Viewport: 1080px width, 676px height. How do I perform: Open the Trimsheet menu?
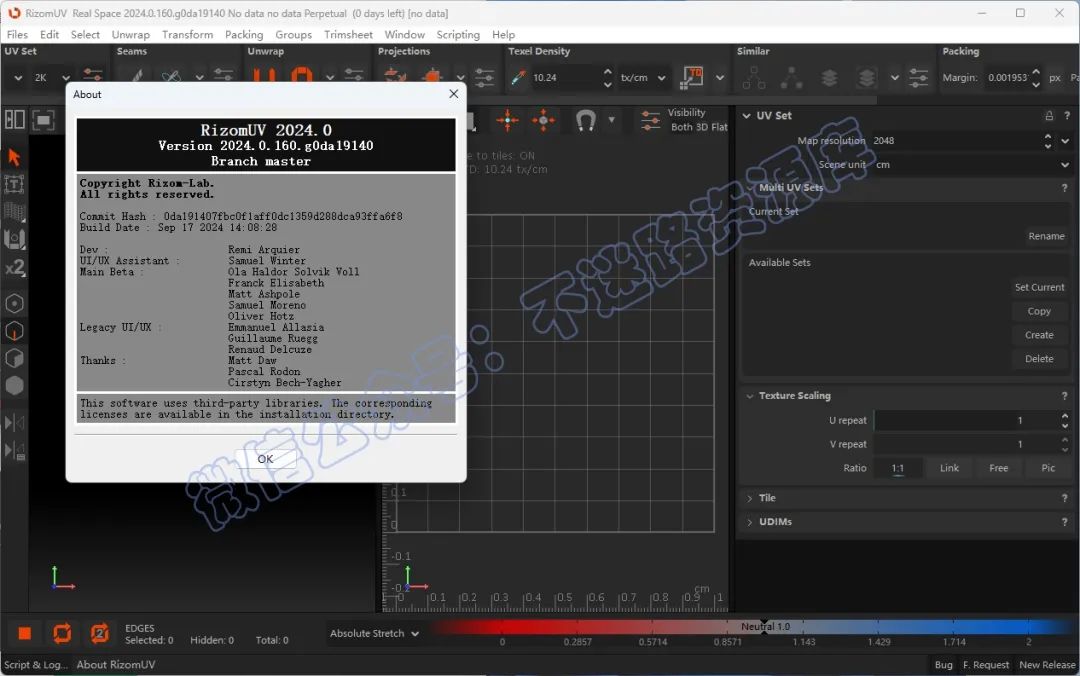(348, 34)
